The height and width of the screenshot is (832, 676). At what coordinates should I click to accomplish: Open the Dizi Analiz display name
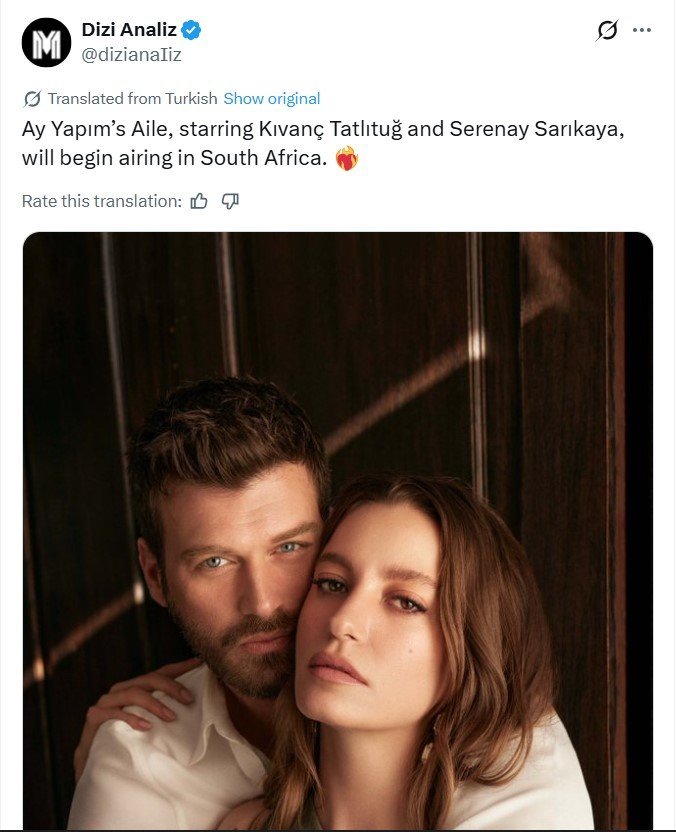[128, 31]
